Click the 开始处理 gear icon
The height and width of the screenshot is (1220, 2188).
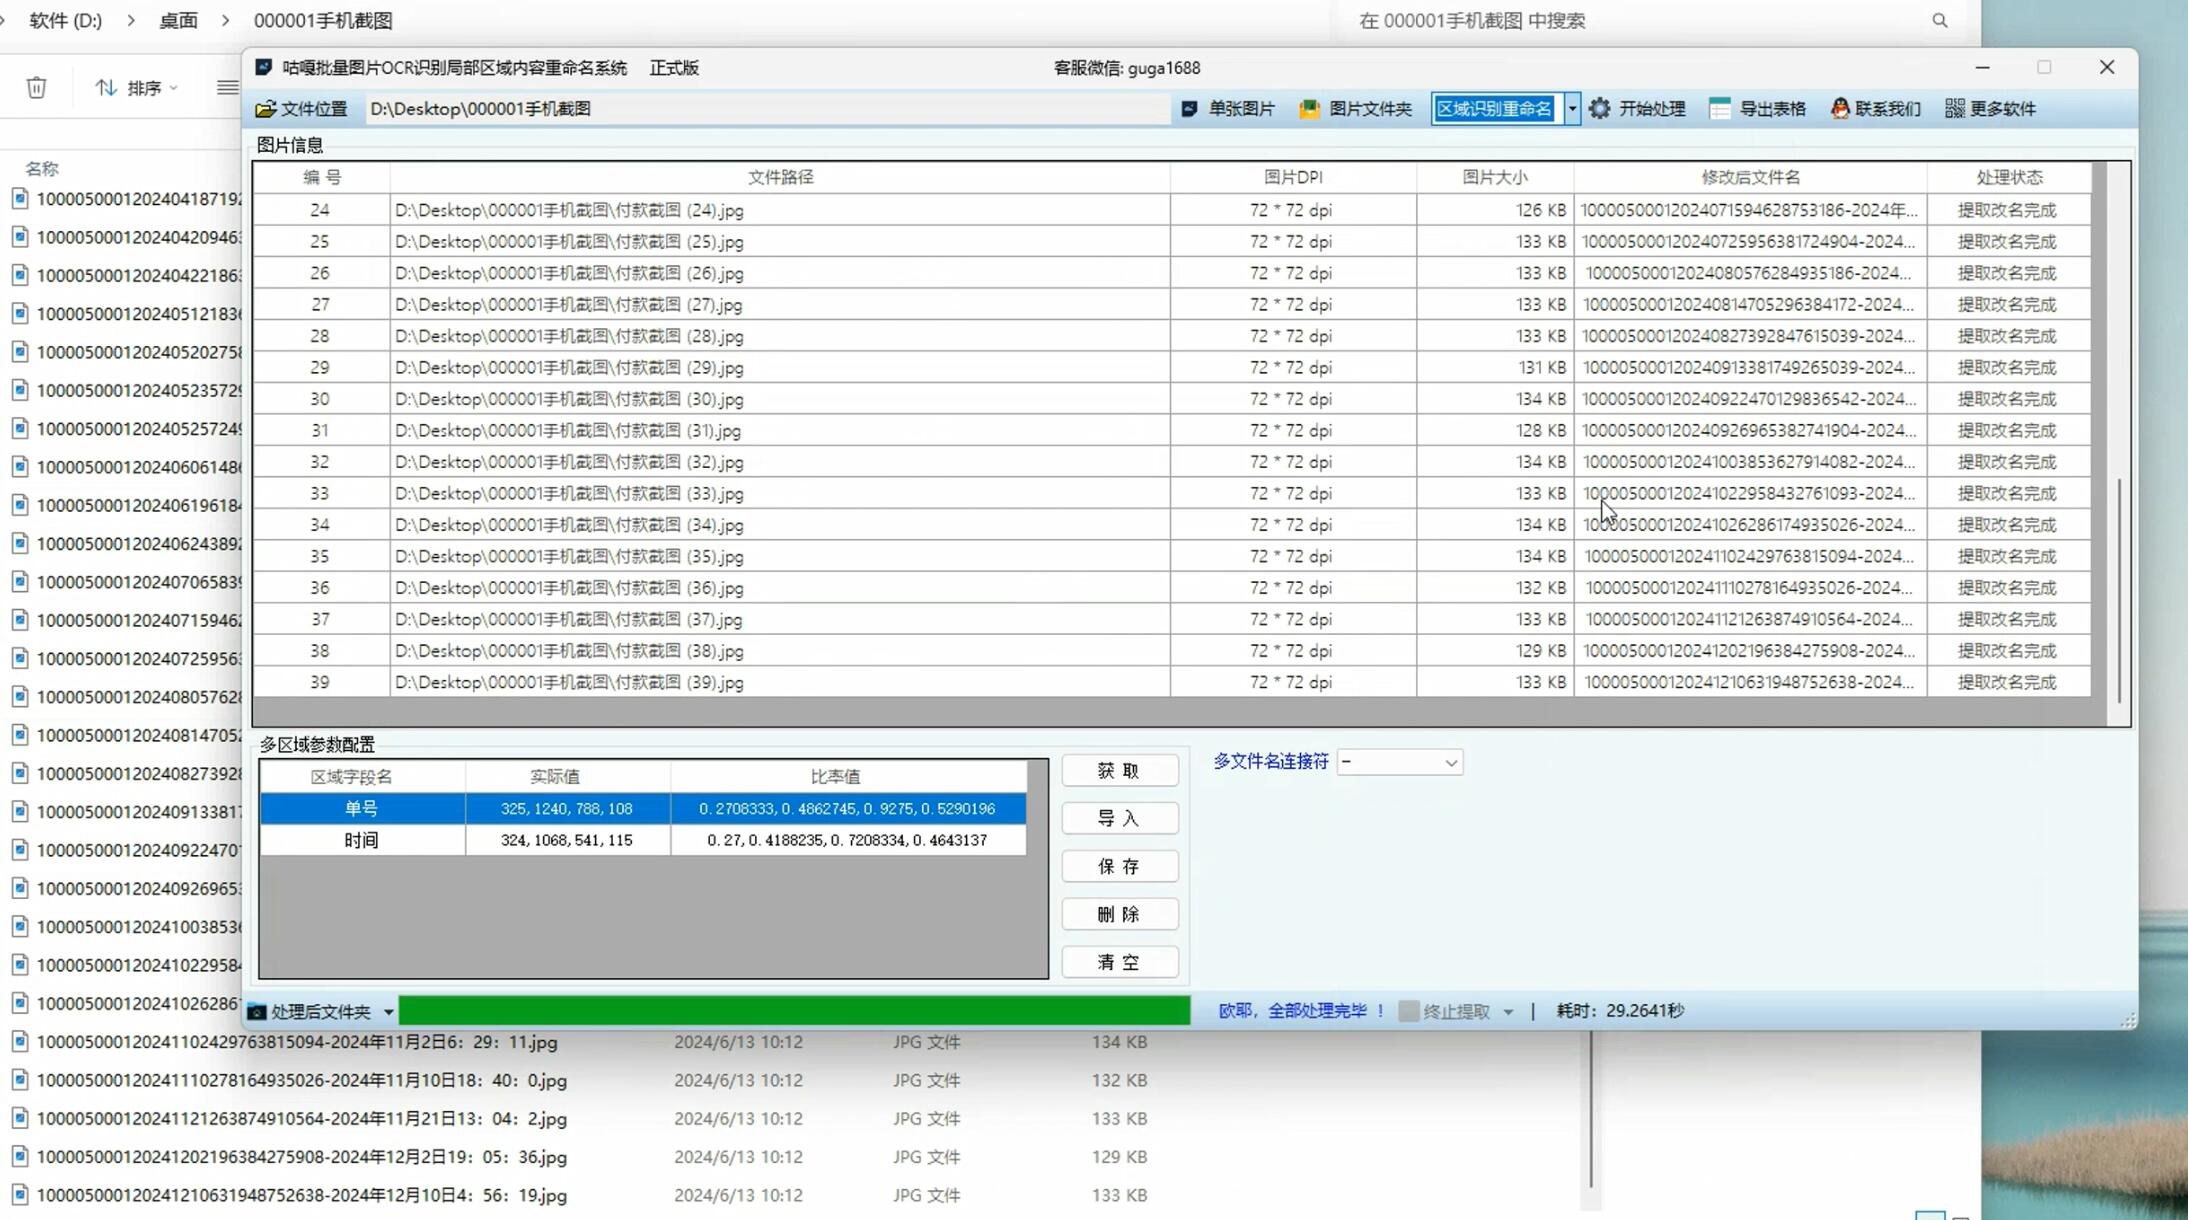(1600, 109)
